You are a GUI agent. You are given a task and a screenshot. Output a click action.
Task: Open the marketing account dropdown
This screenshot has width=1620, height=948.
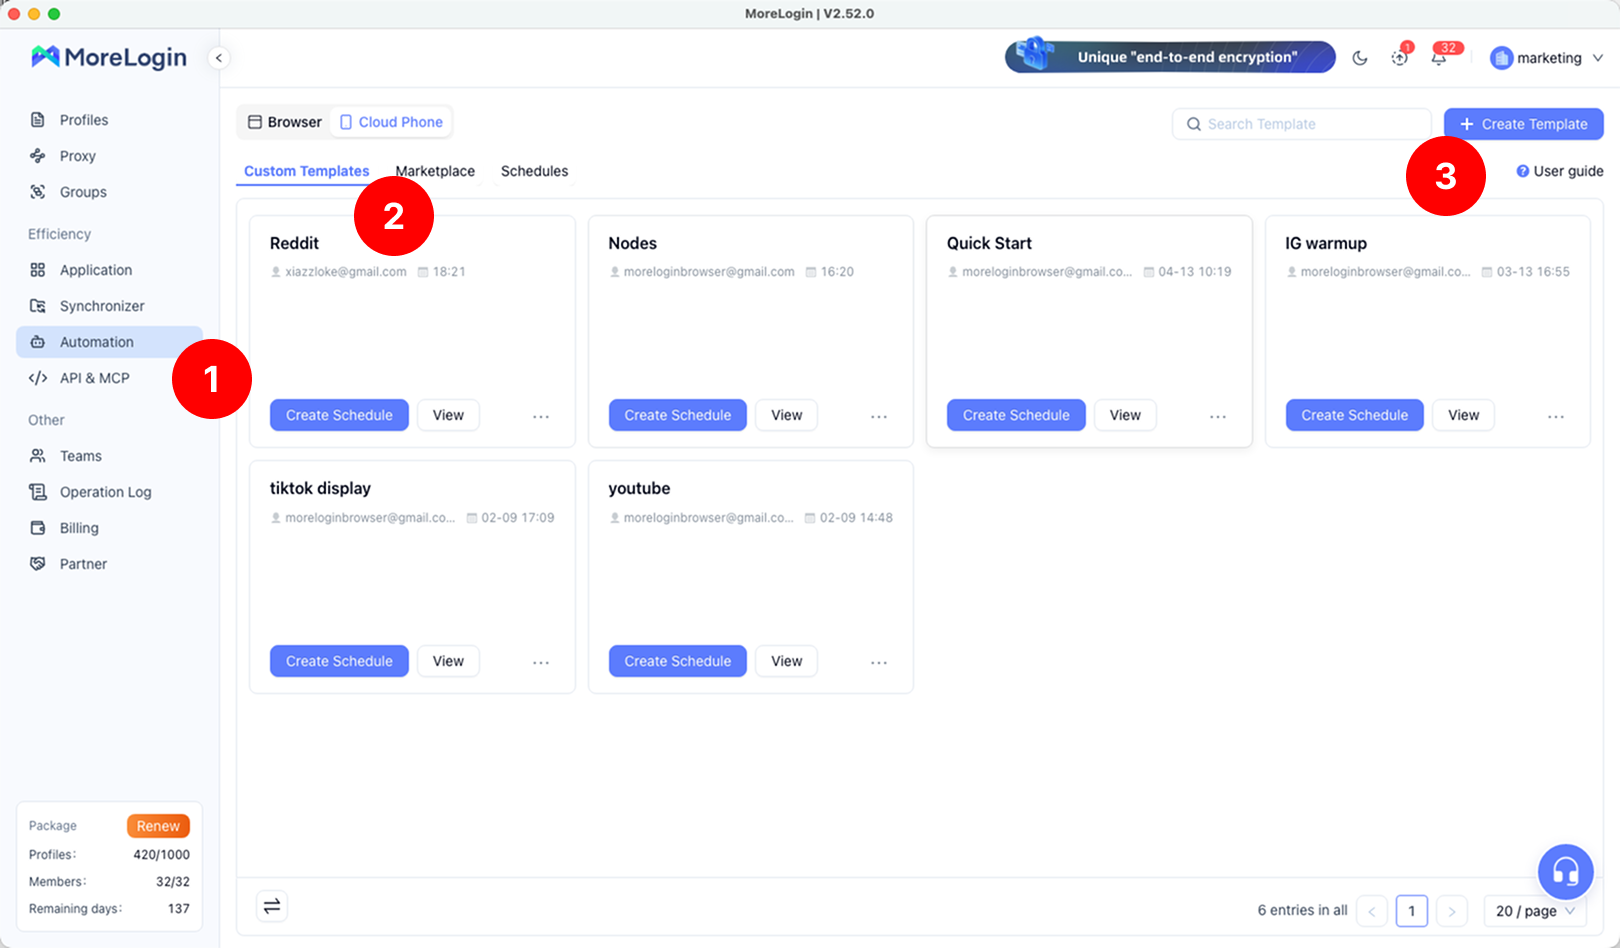click(1546, 58)
